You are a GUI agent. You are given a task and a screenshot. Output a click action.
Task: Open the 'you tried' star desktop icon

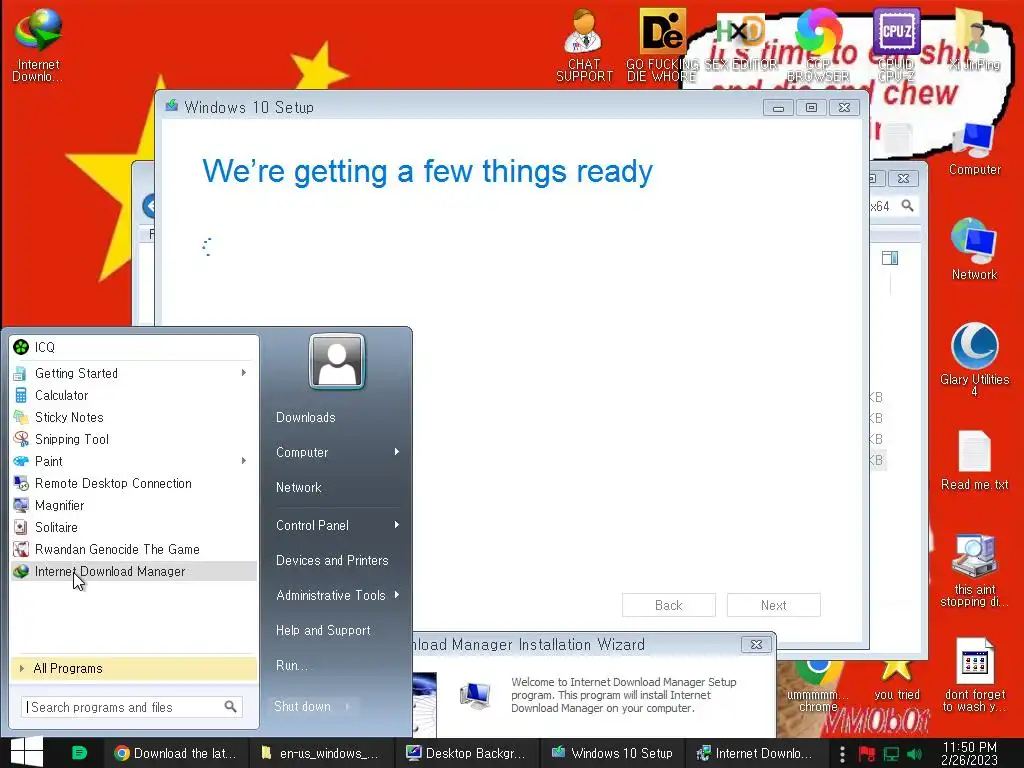897,679
